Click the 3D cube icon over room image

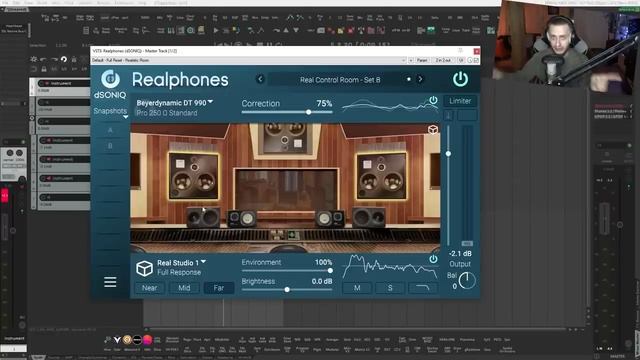[x=433, y=130]
